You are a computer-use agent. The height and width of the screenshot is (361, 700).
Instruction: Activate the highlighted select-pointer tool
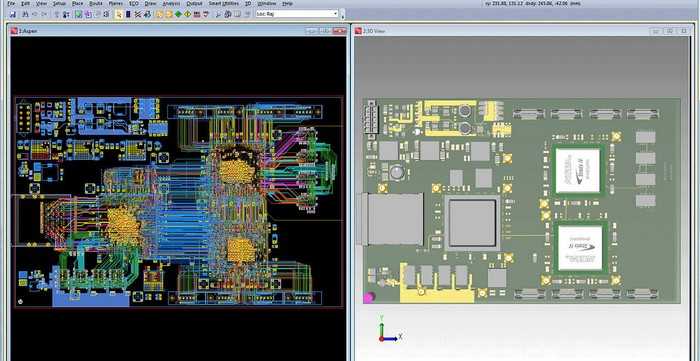click(119, 14)
